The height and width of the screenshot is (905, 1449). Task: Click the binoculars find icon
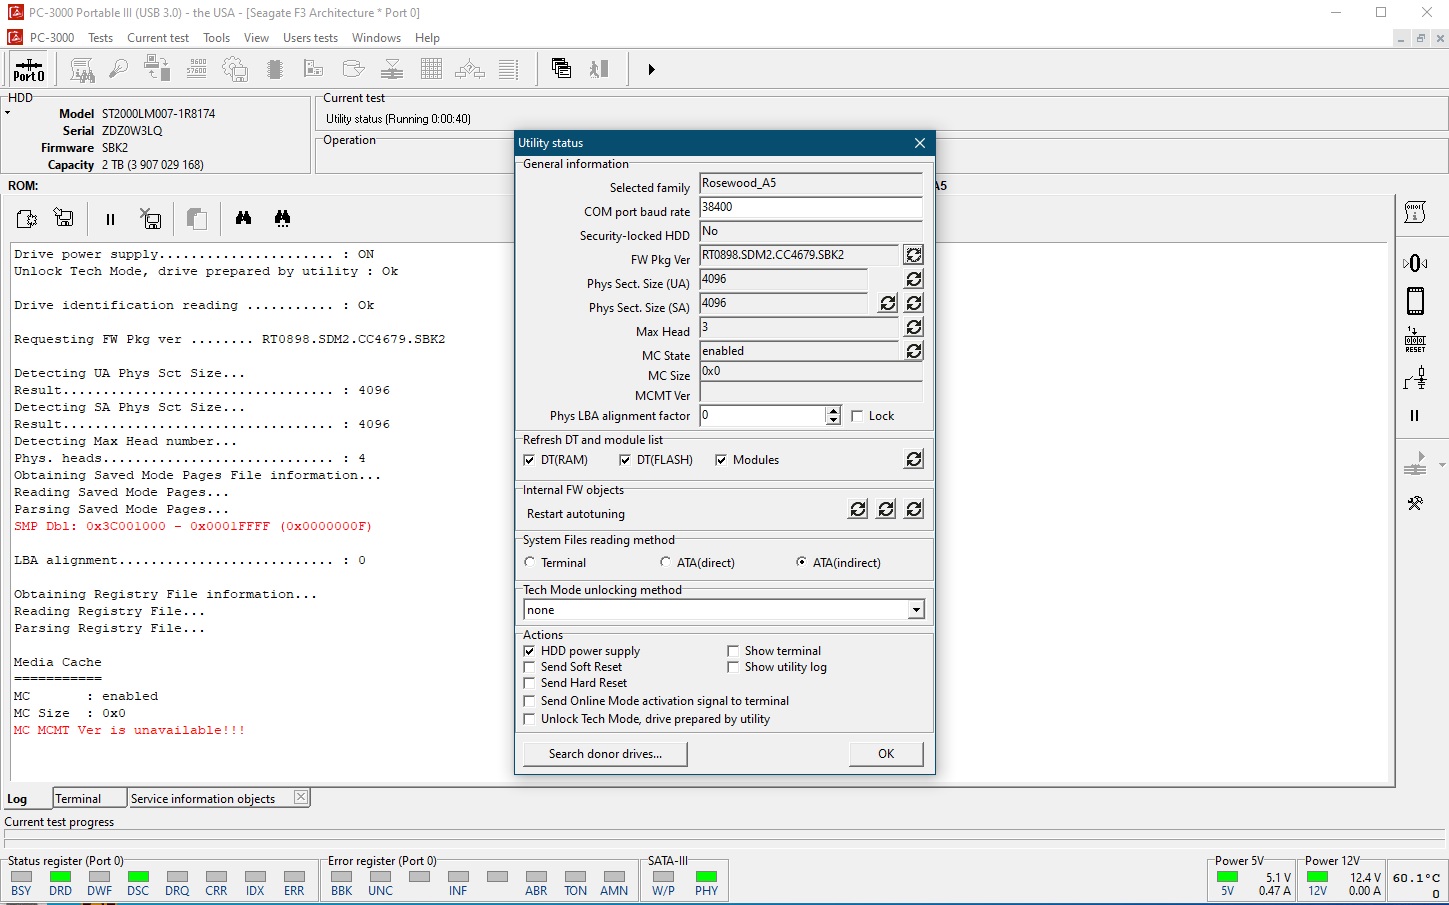pos(243,218)
